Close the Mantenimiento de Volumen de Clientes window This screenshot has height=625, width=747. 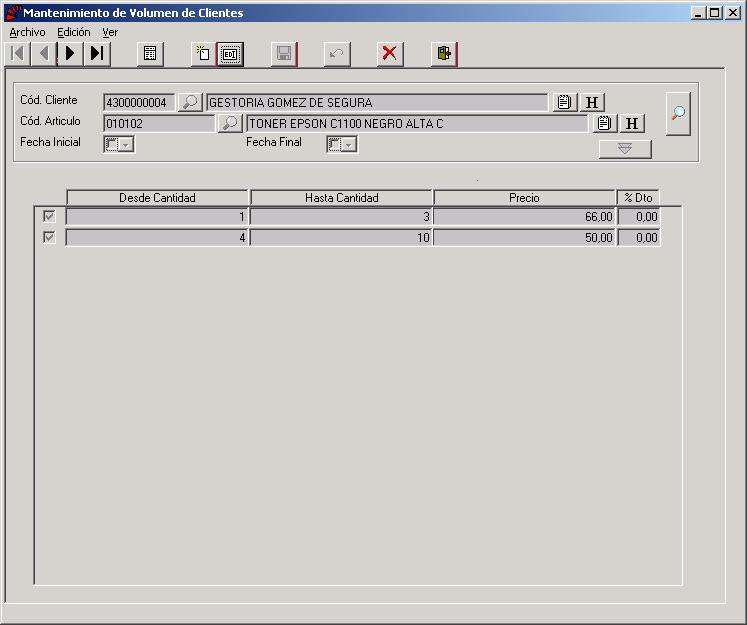click(733, 13)
